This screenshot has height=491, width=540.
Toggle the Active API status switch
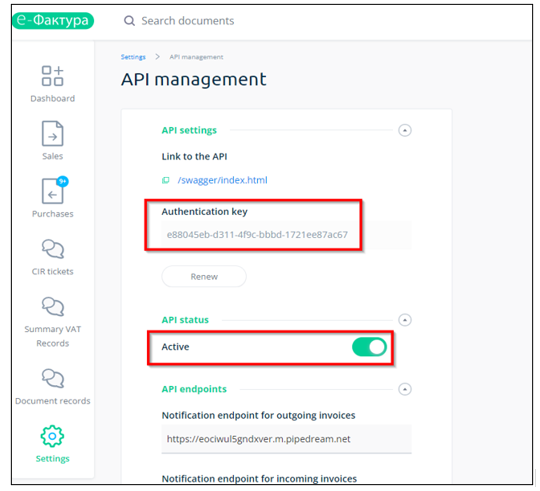point(369,347)
